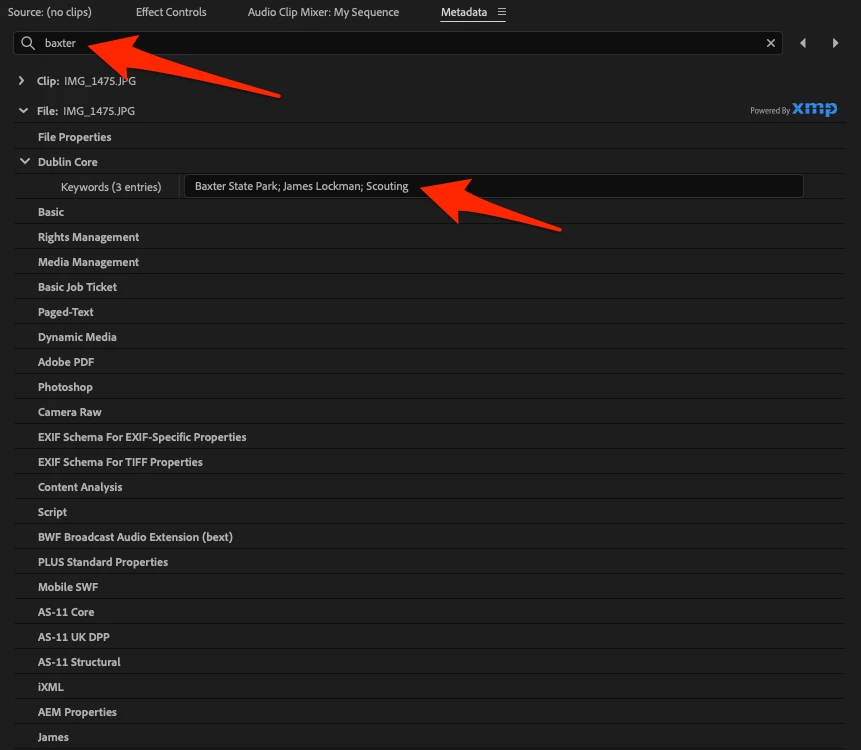Switch to the Source (no clips) tab
861x750 pixels.
click(49, 12)
